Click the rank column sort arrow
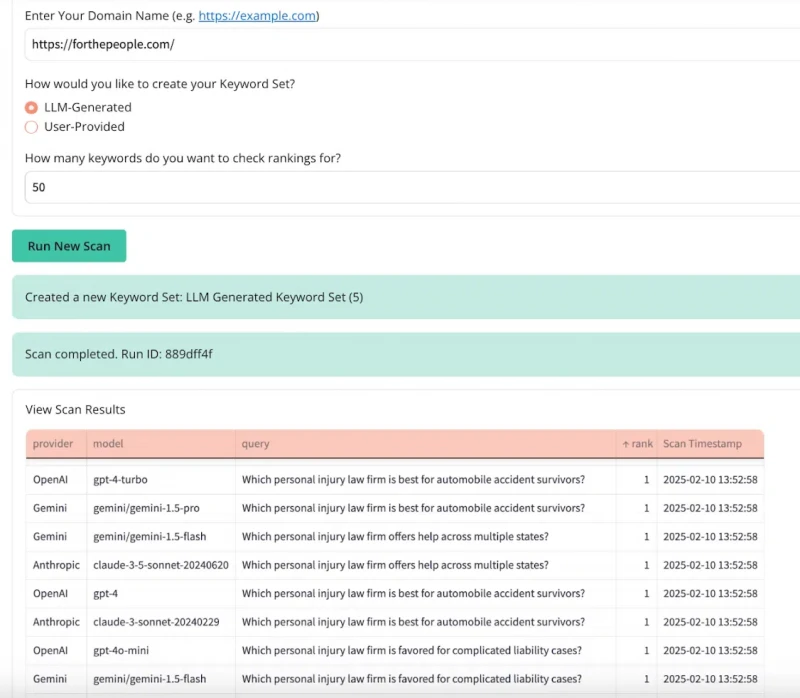The height and width of the screenshot is (698, 800). pos(626,444)
